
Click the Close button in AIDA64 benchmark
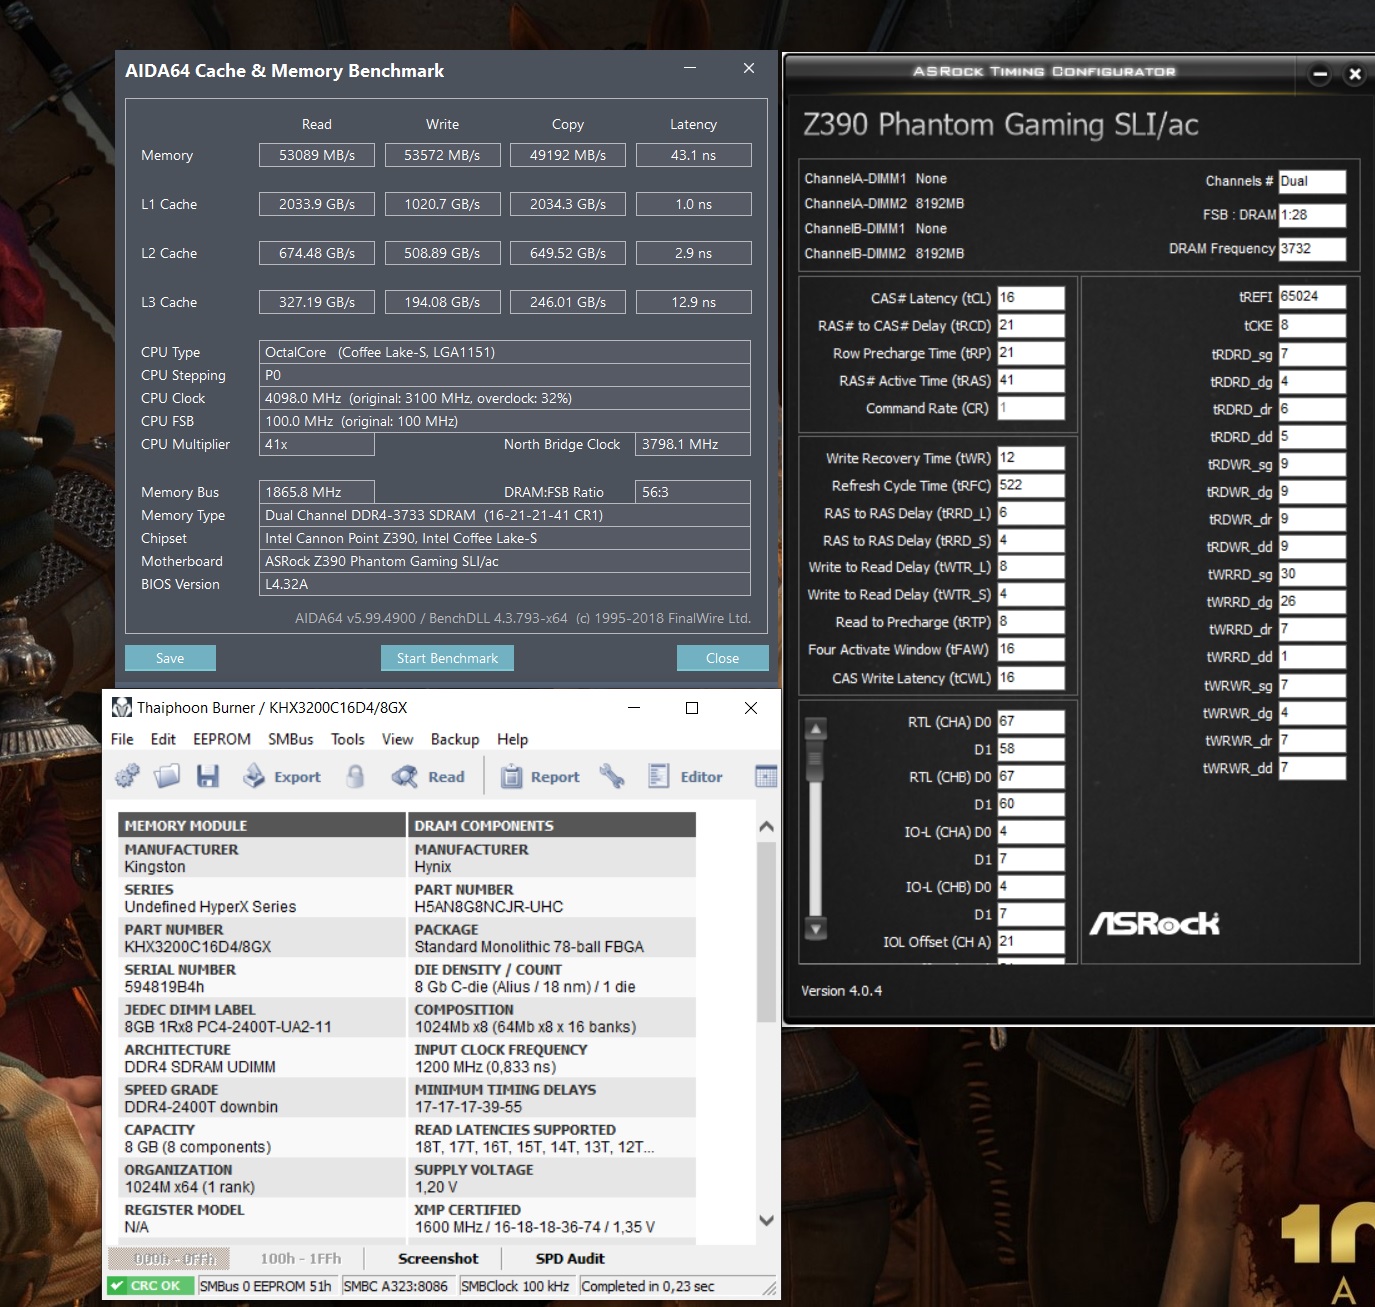(722, 658)
